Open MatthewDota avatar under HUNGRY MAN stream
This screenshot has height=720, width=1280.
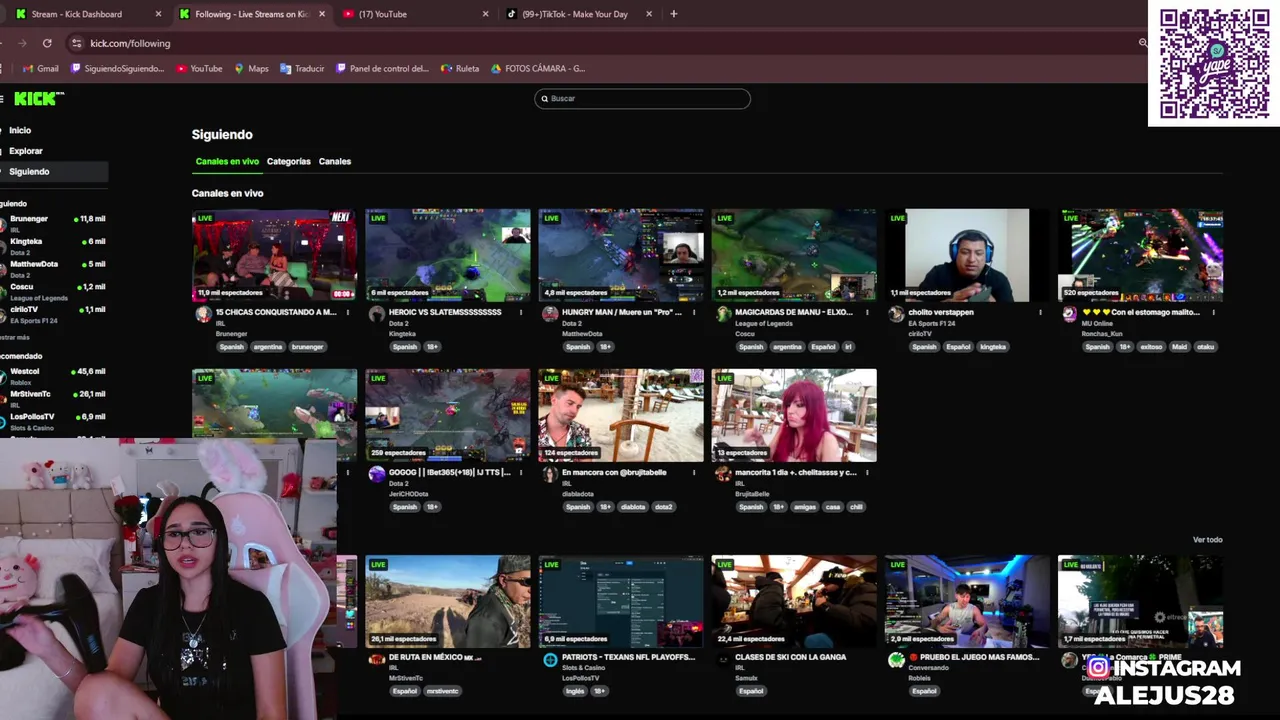(x=549, y=314)
